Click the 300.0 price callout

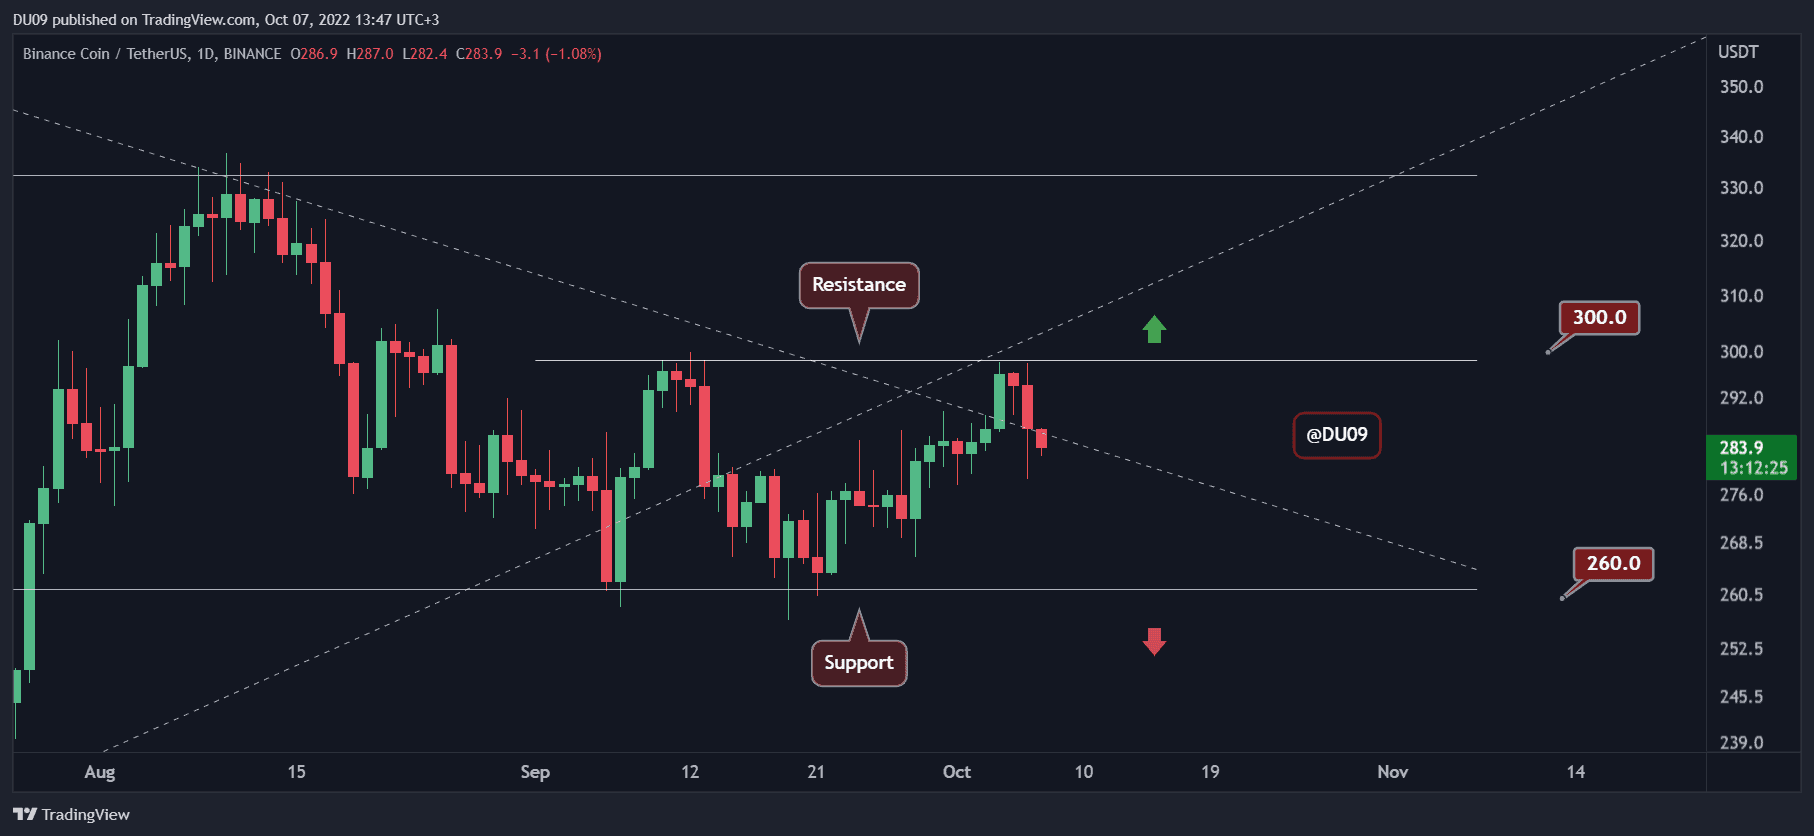click(1599, 318)
